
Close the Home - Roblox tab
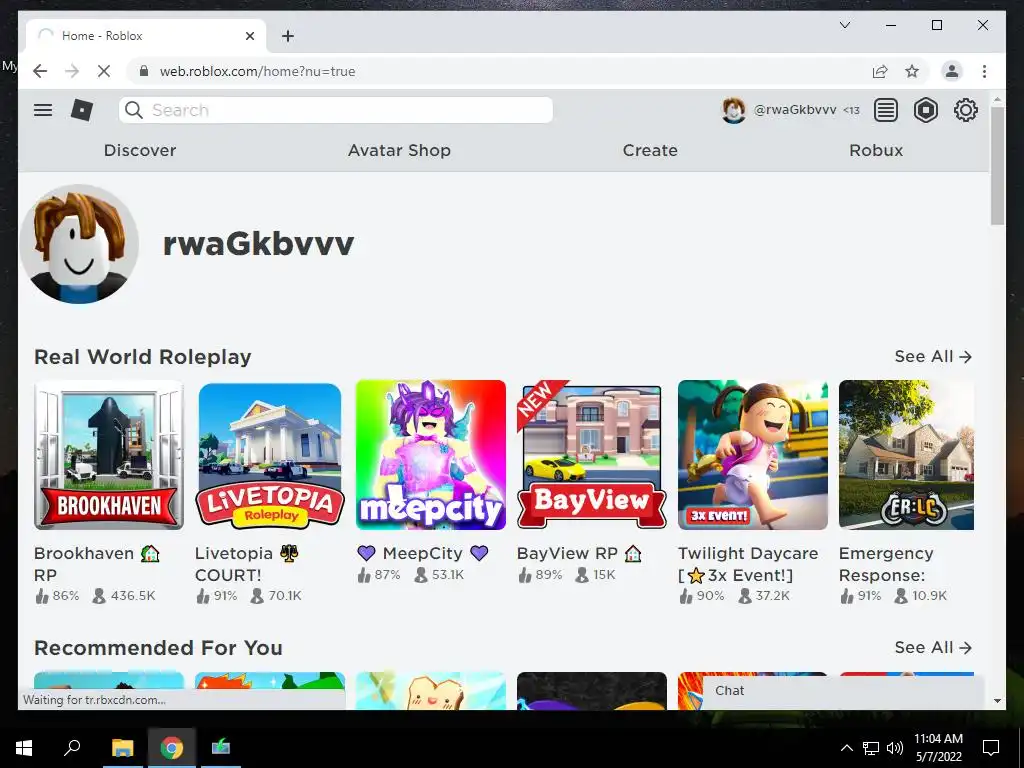249,36
